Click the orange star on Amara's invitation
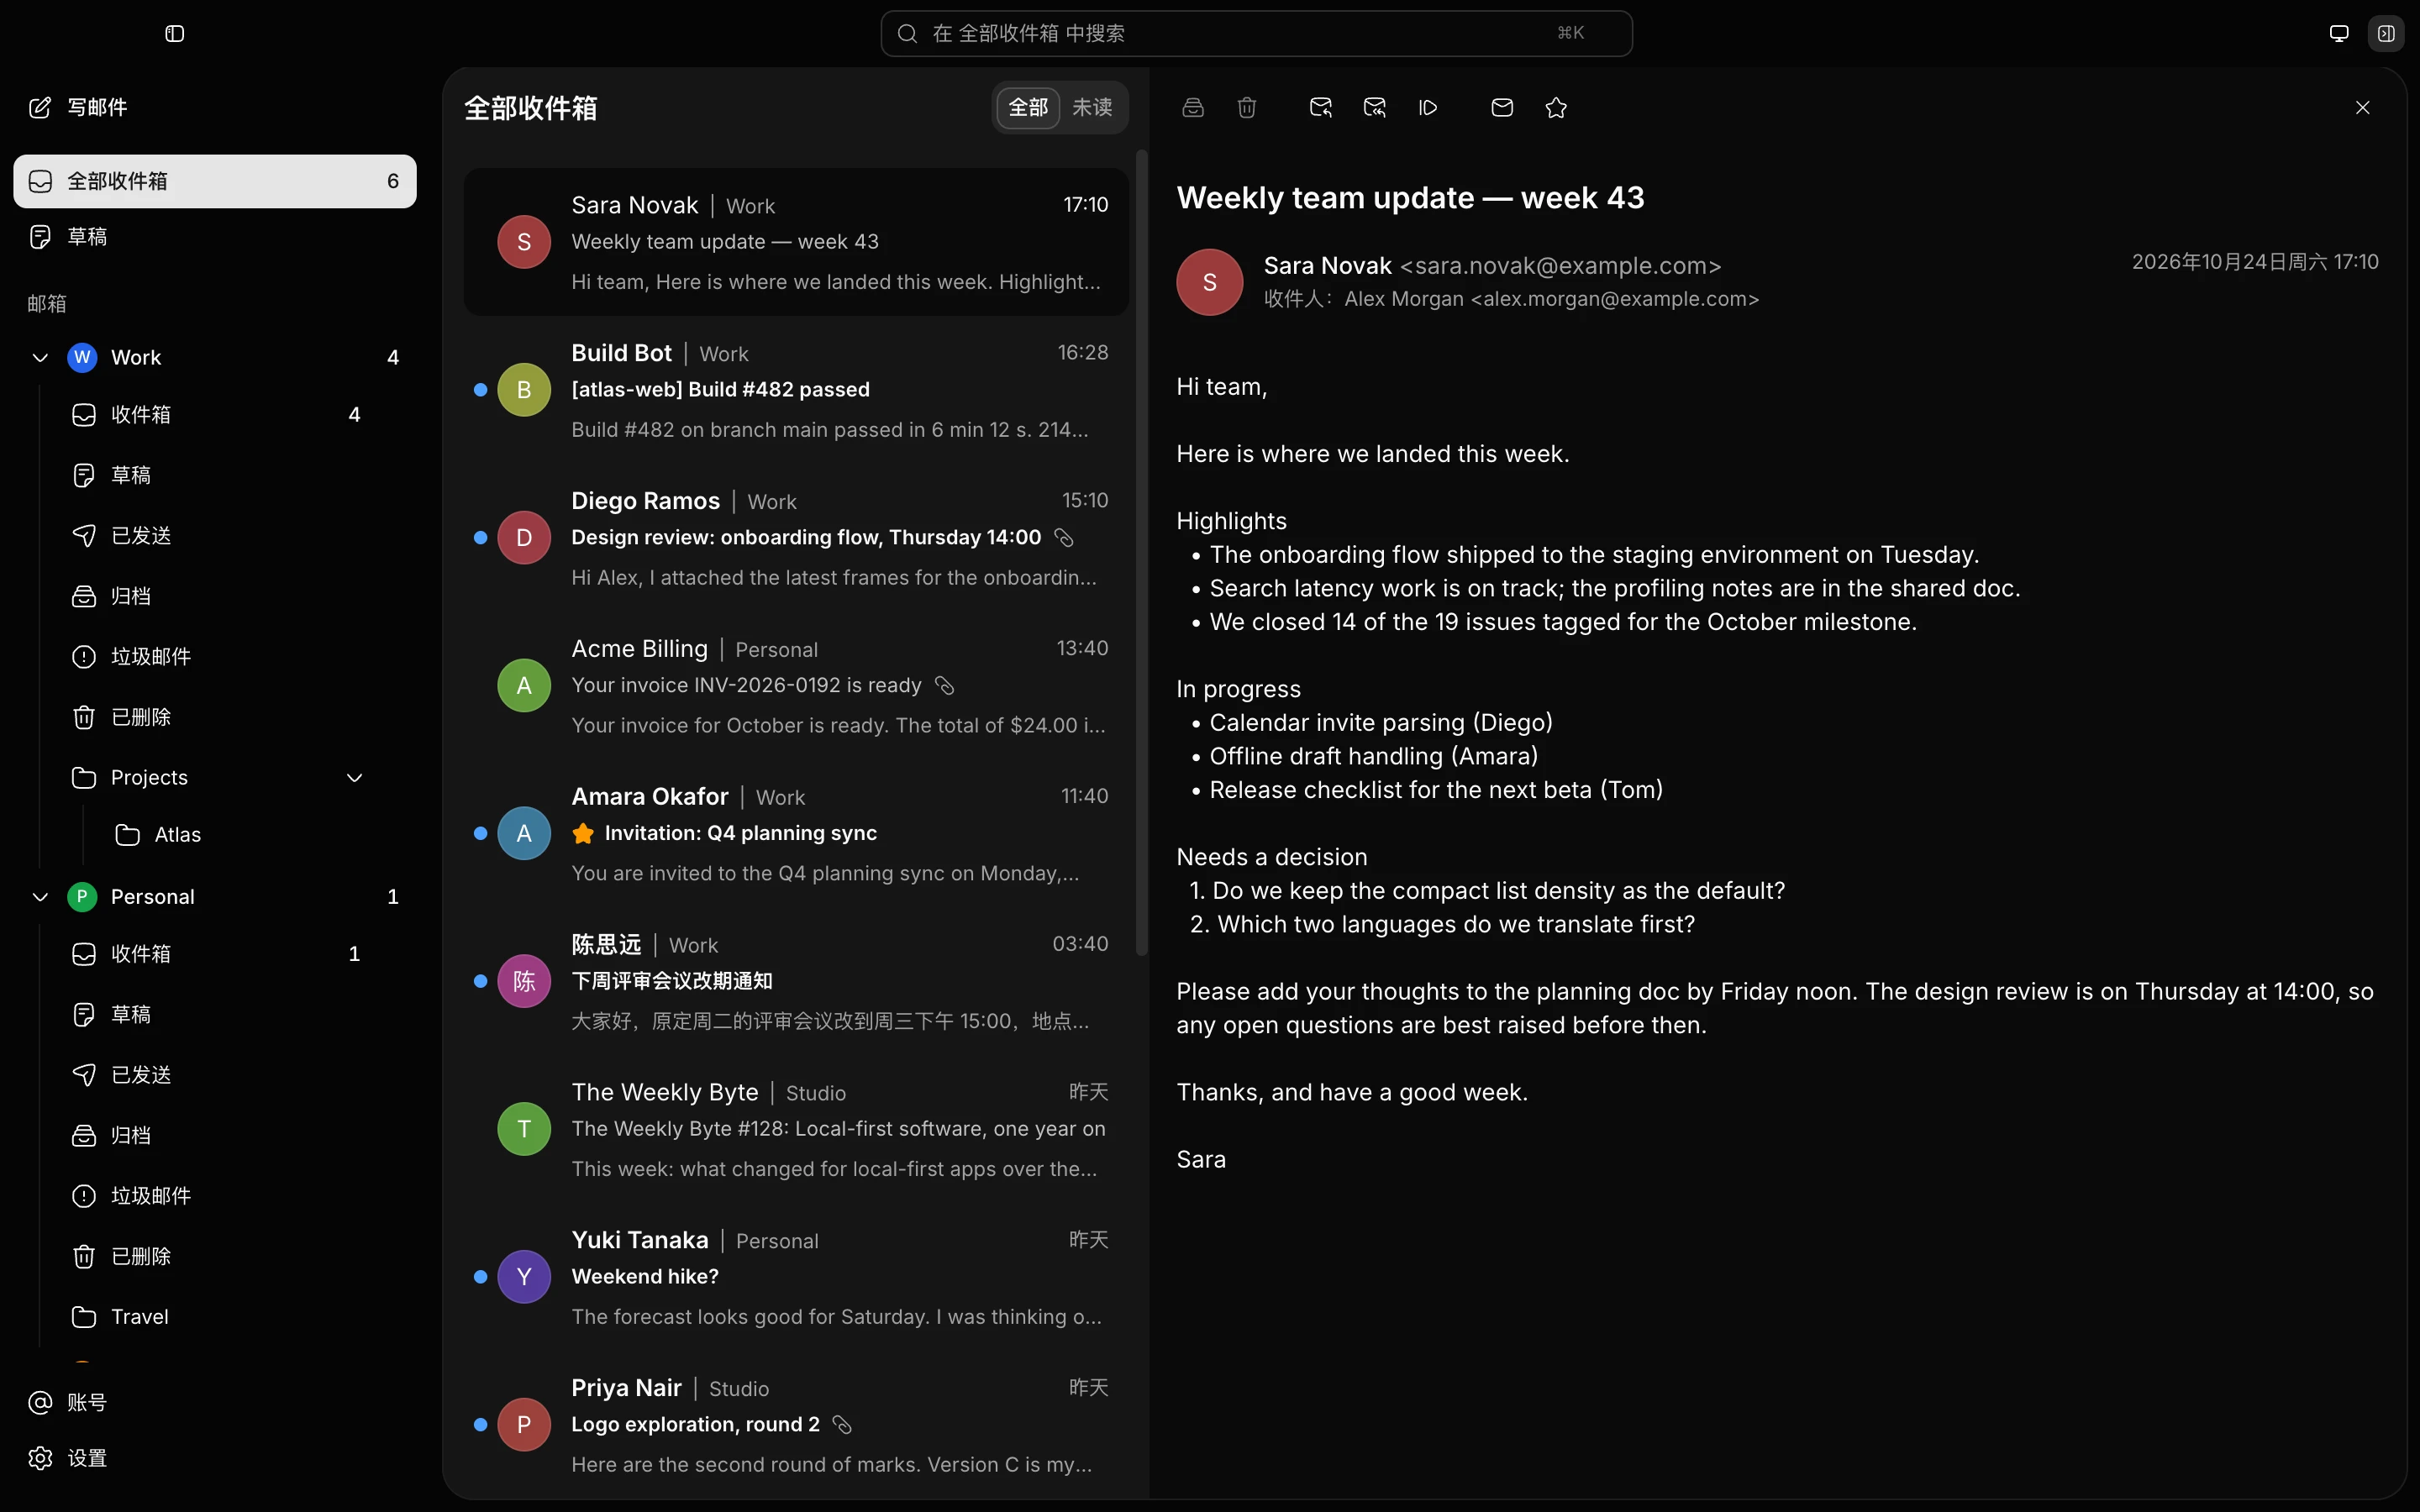 tap(583, 834)
